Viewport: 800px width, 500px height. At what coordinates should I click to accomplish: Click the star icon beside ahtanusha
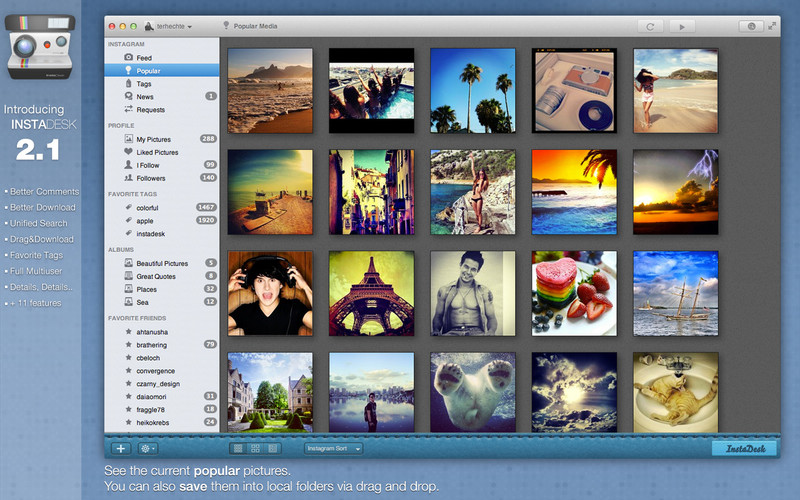[129, 331]
